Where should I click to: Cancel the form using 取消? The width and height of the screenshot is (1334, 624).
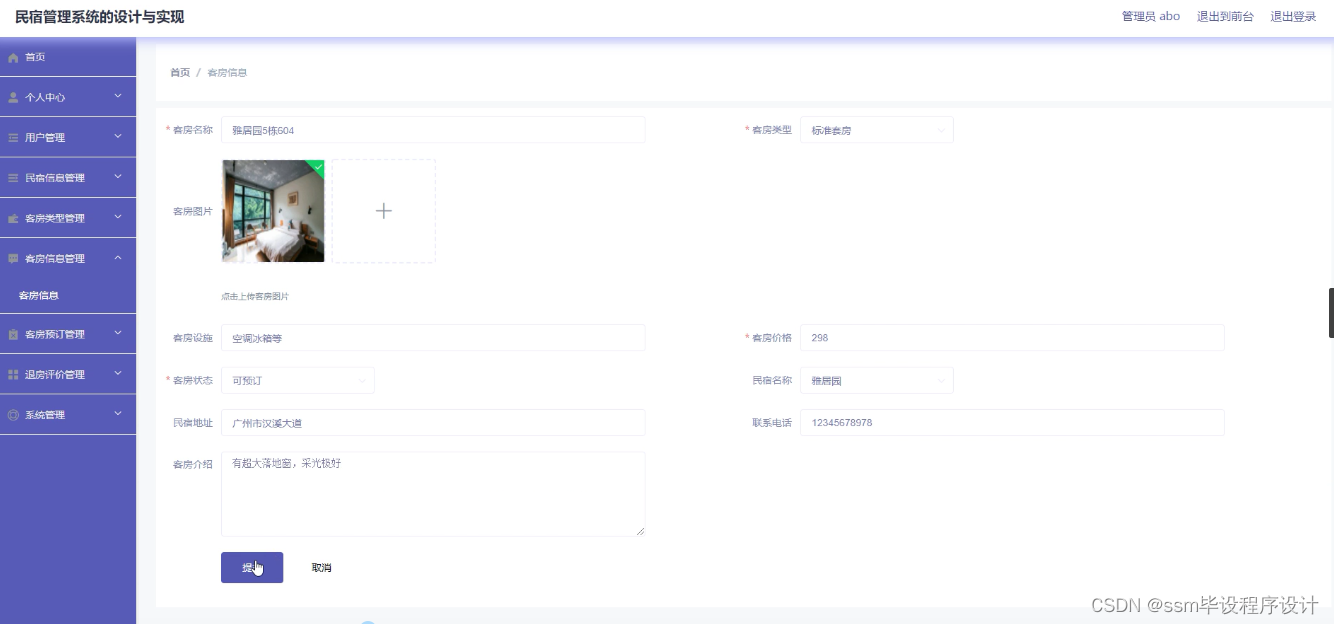(320, 566)
